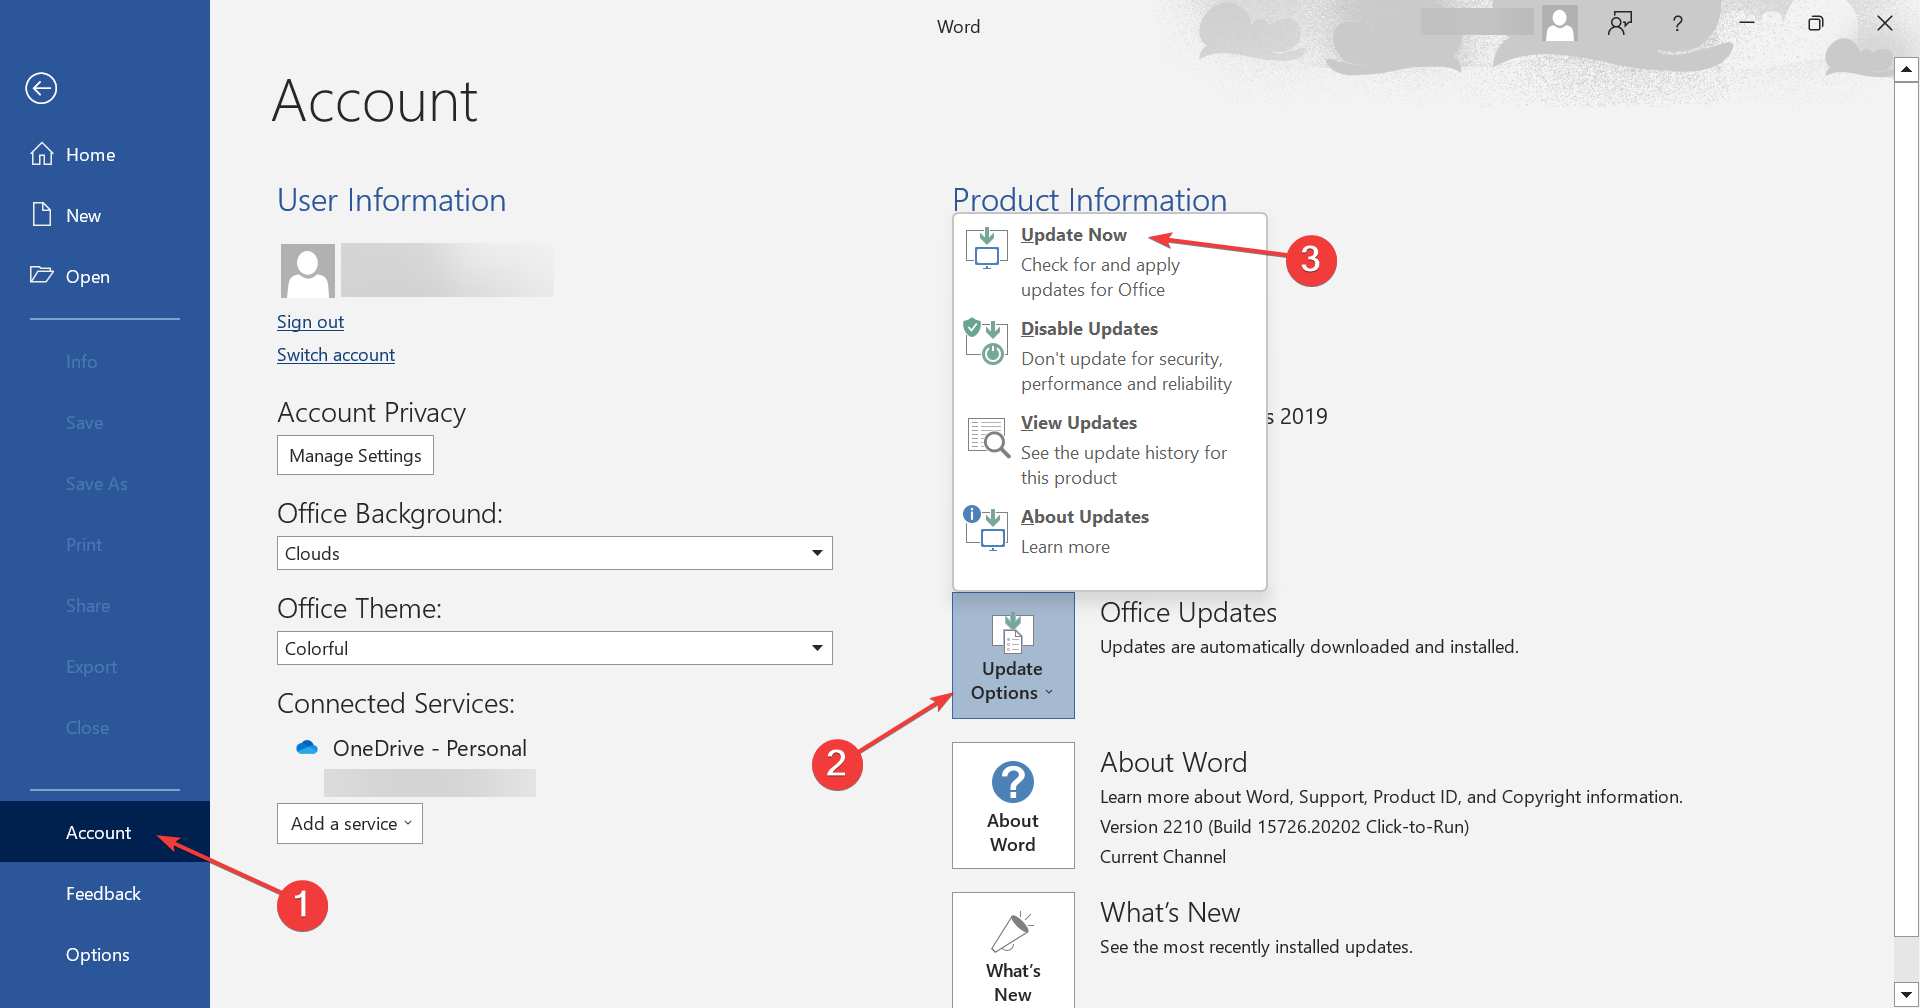Click the What's New megaphone button
The image size is (1920, 1008).
(x=1013, y=950)
